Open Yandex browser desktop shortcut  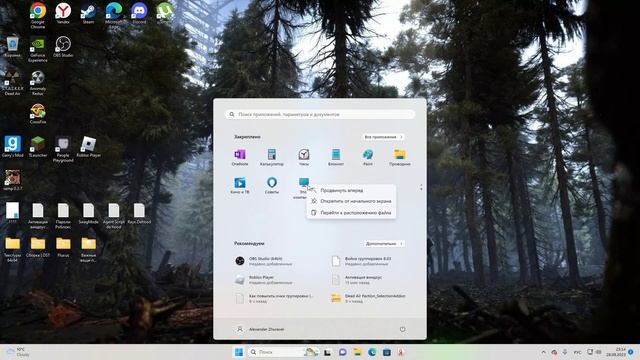click(63, 13)
